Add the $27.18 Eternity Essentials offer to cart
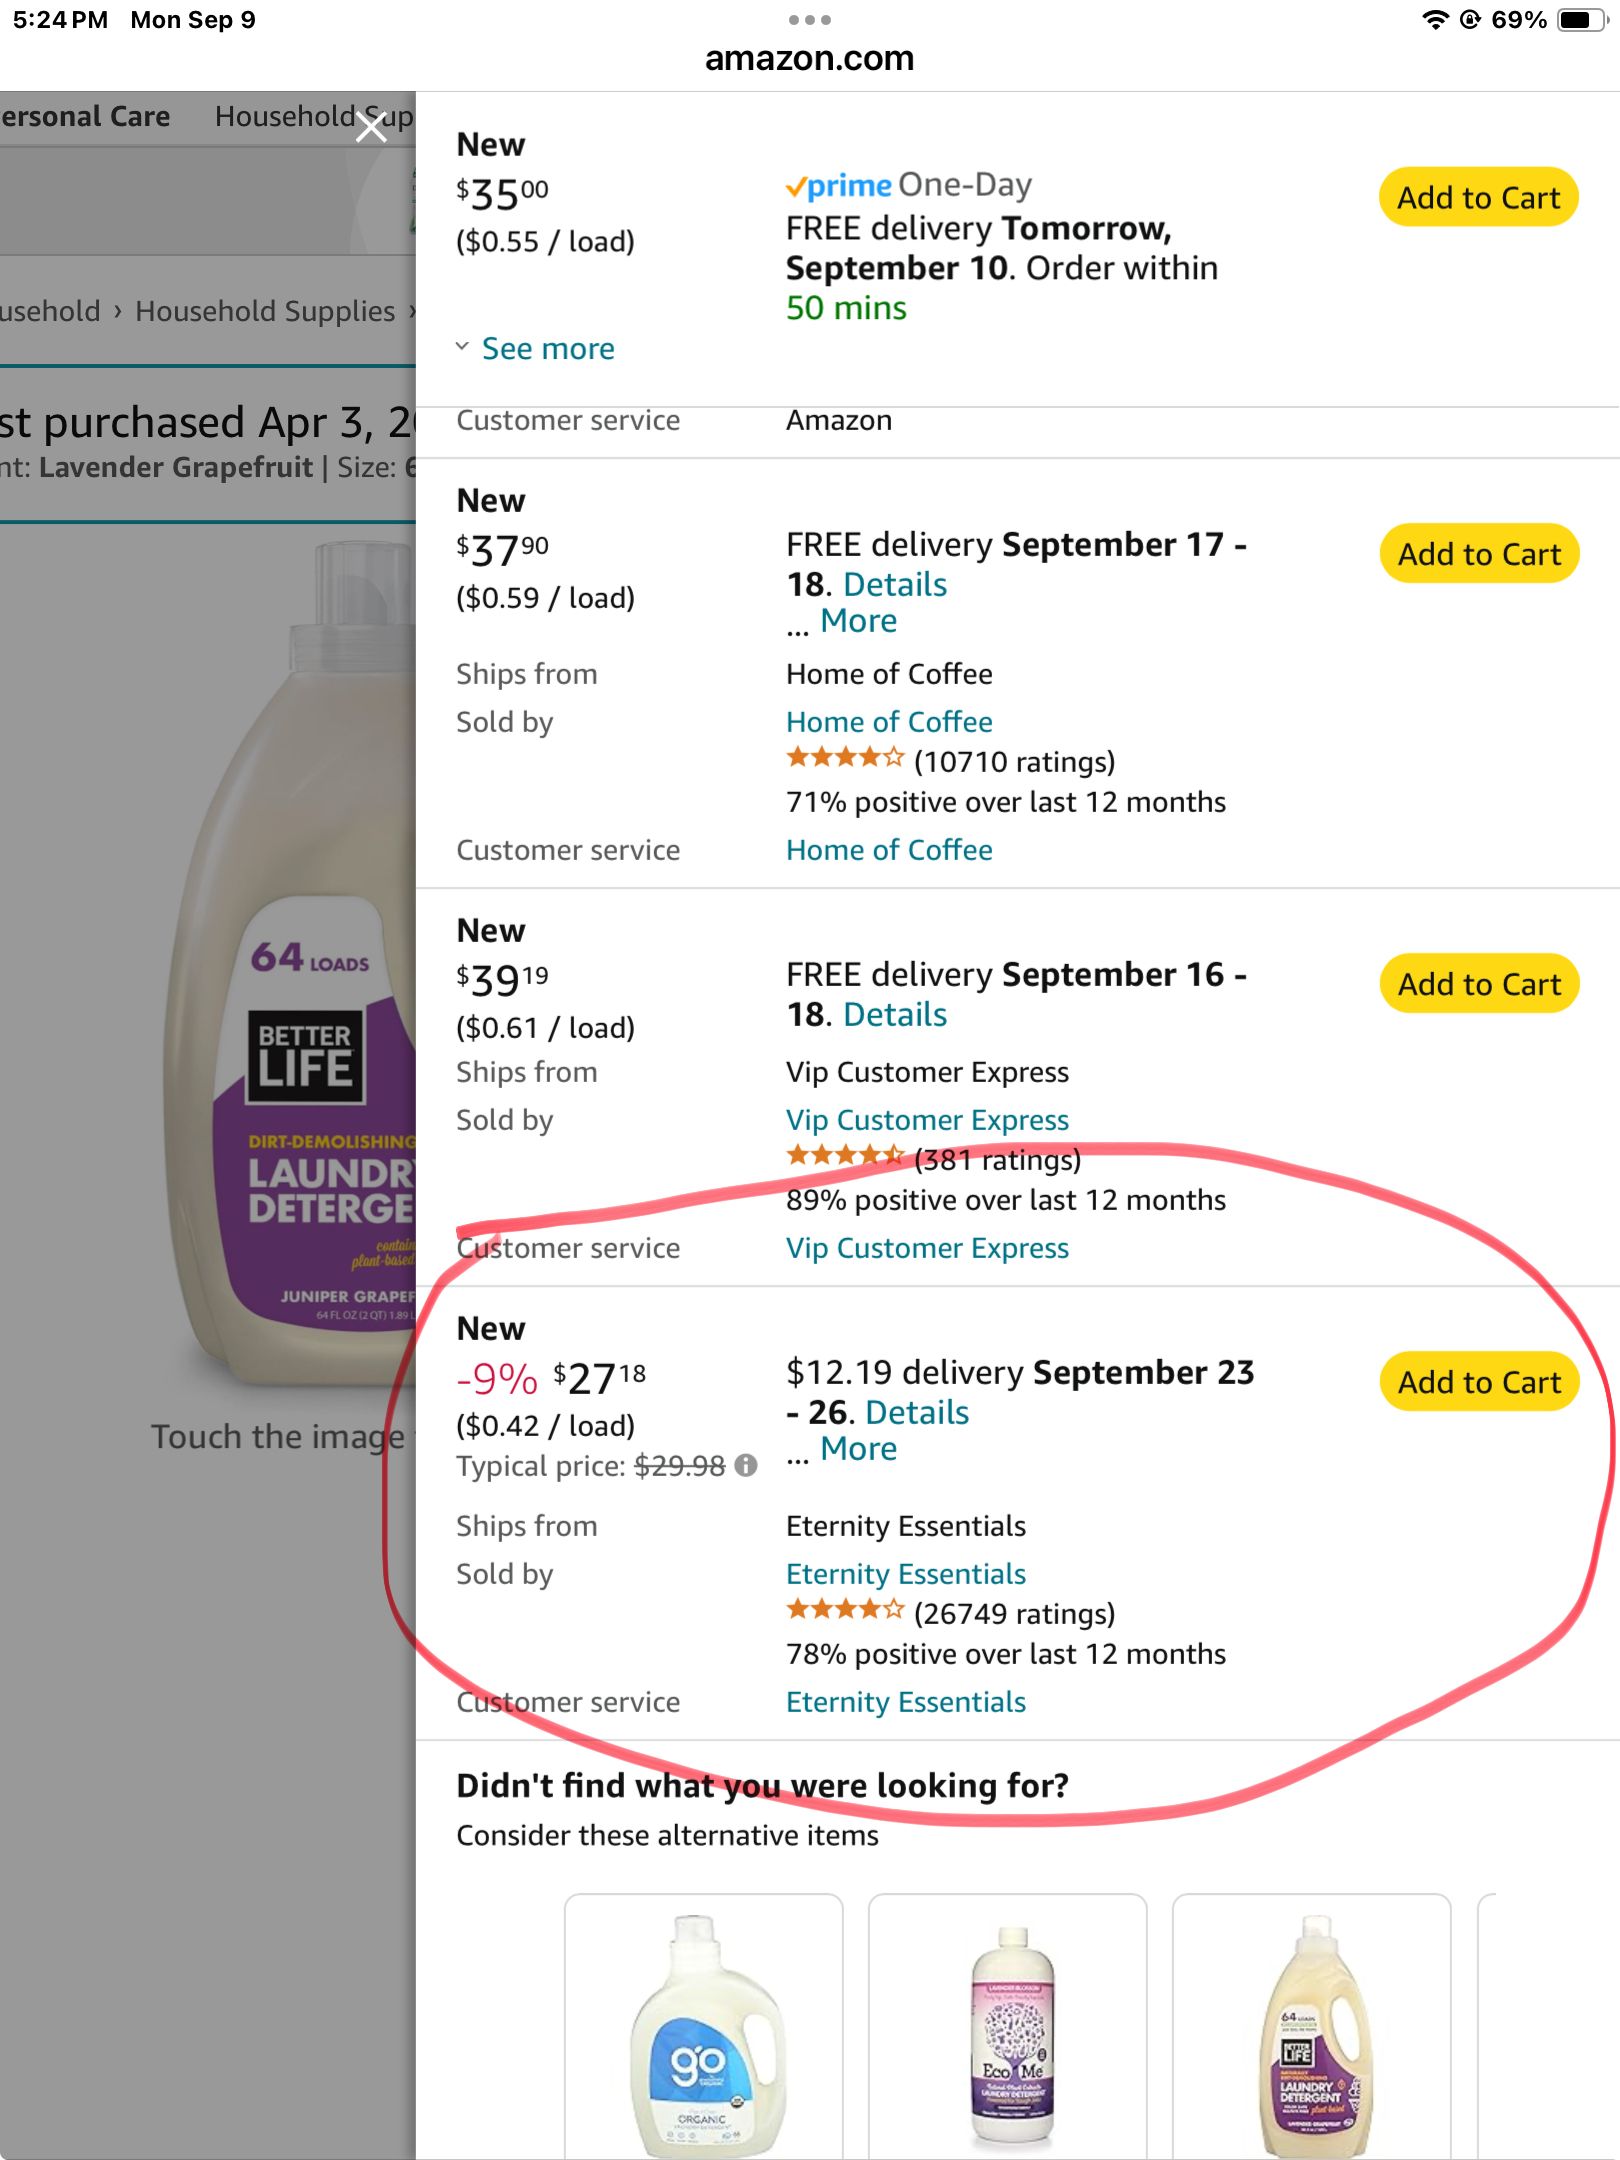Viewport: 1620px width, 2160px height. click(1478, 1382)
